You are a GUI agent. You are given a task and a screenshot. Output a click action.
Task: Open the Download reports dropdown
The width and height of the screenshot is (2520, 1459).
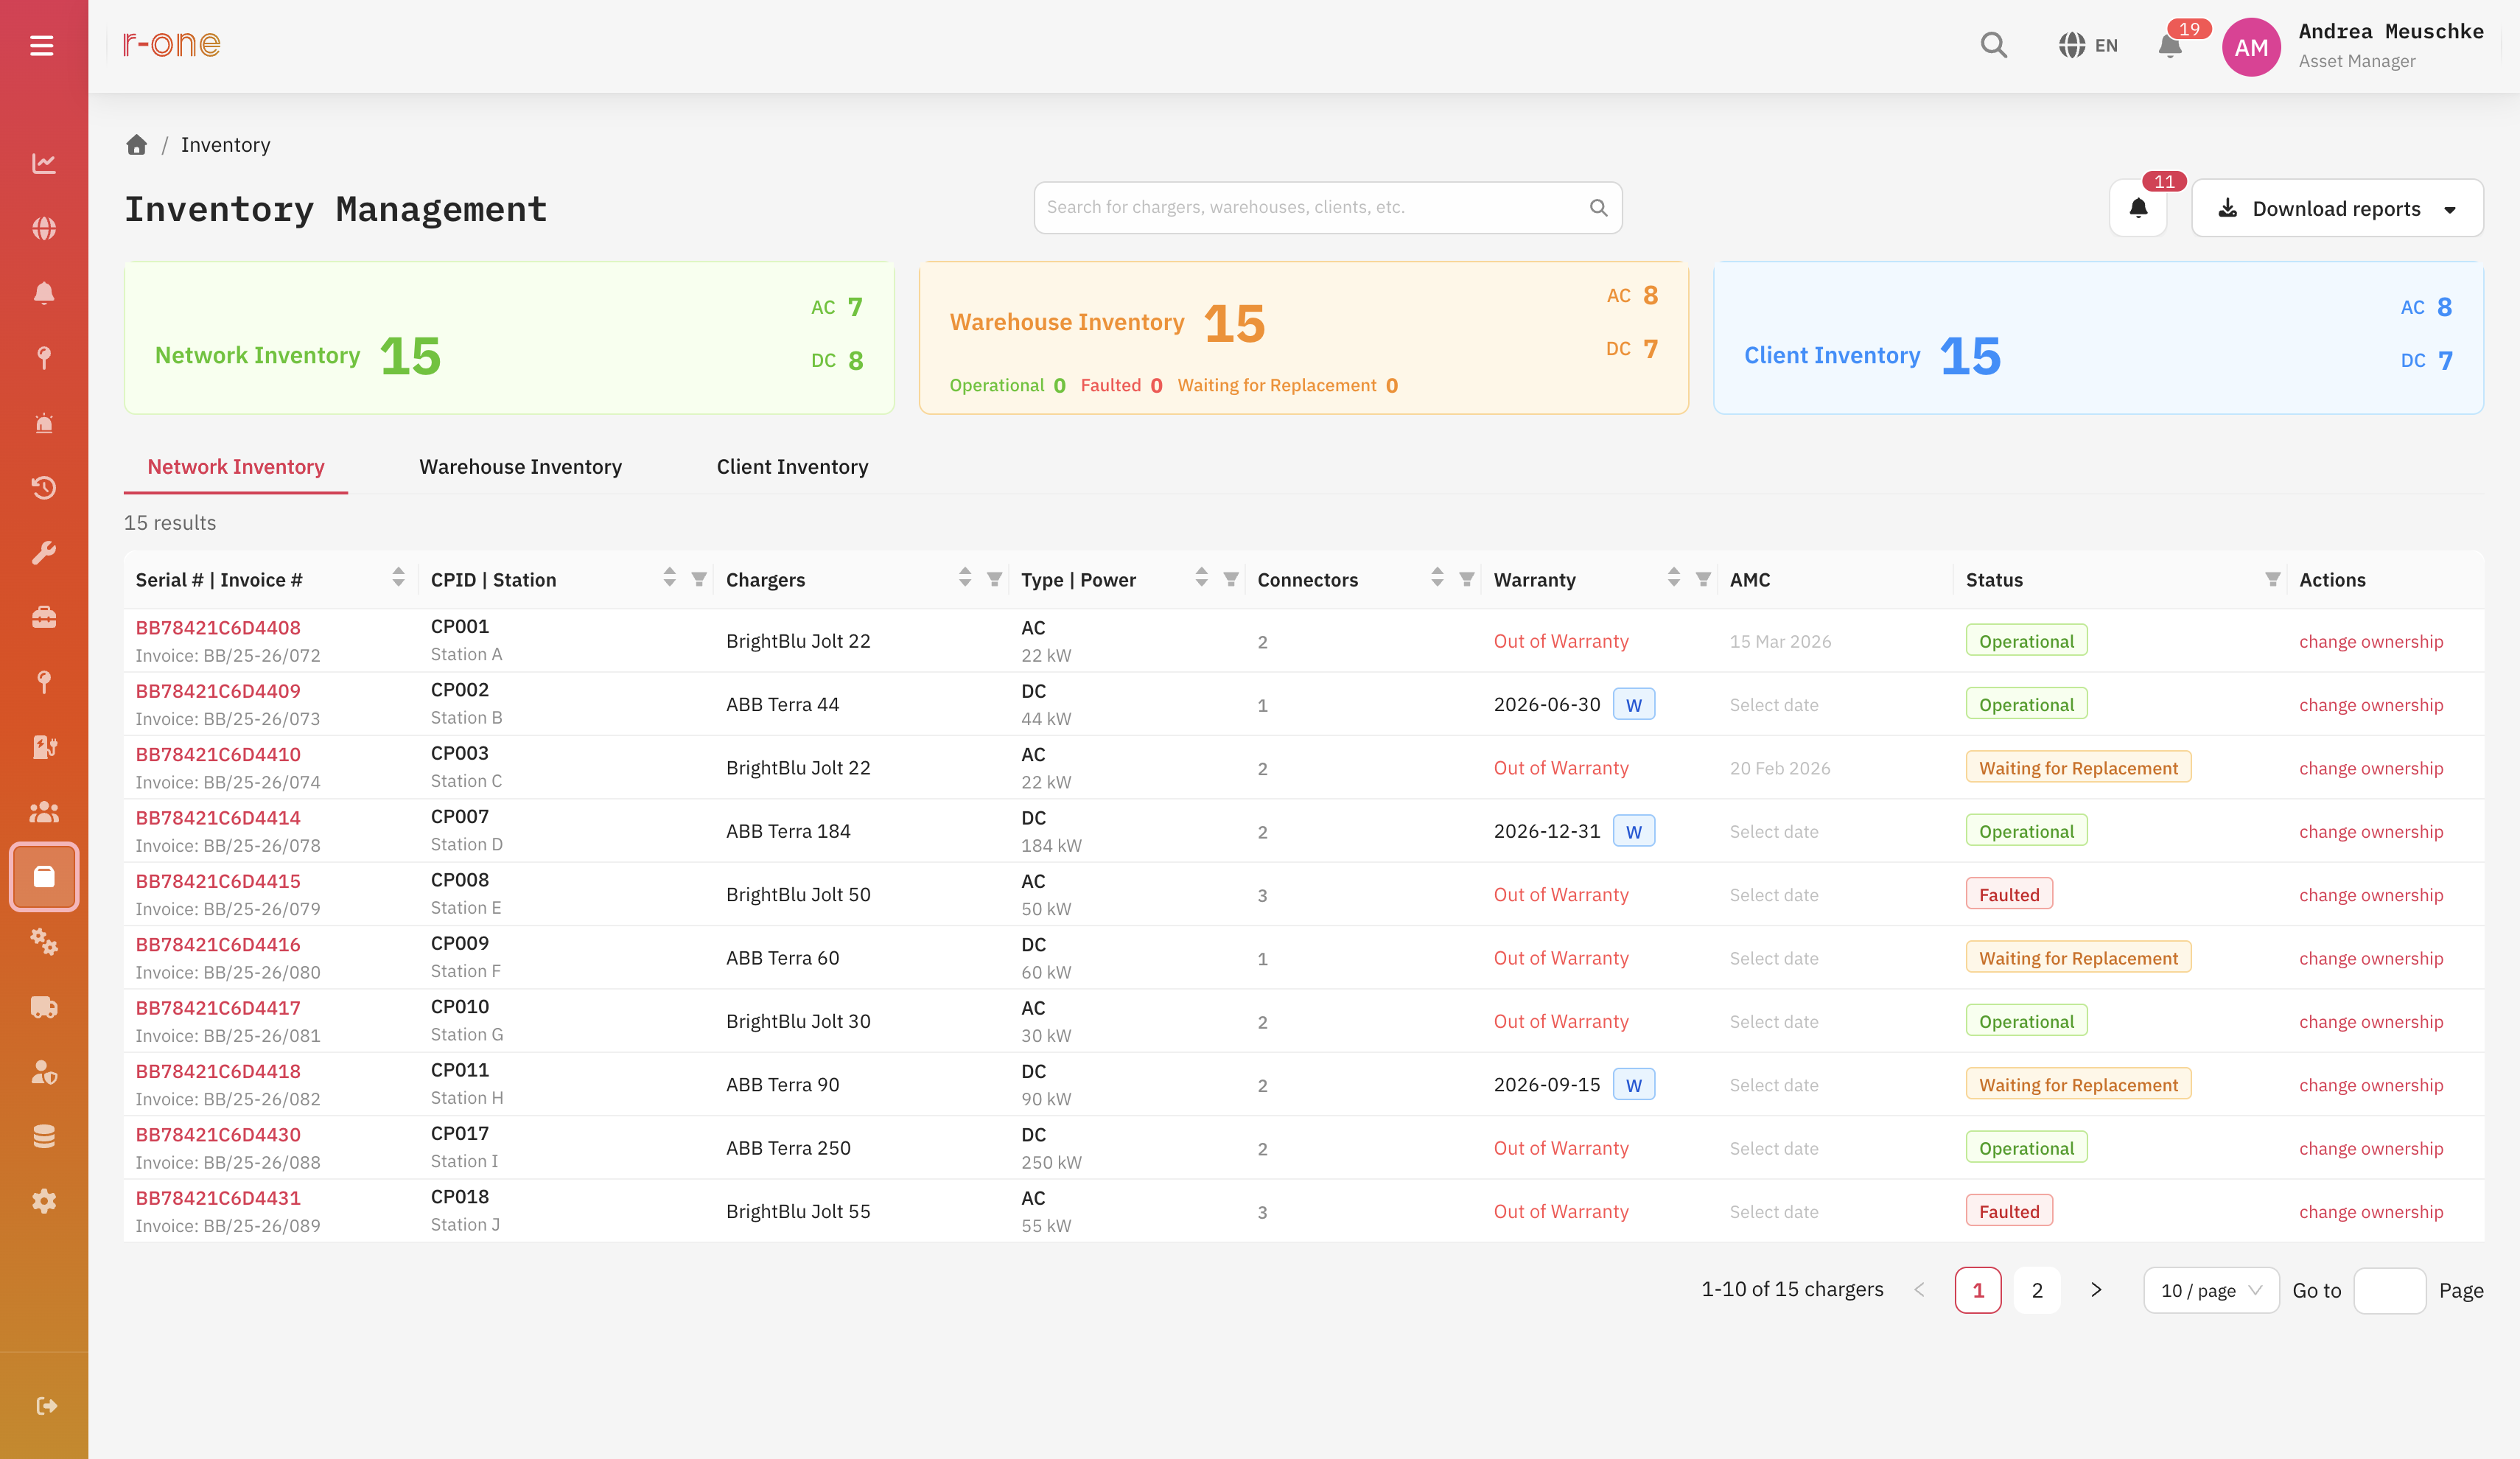(x=2337, y=208)
